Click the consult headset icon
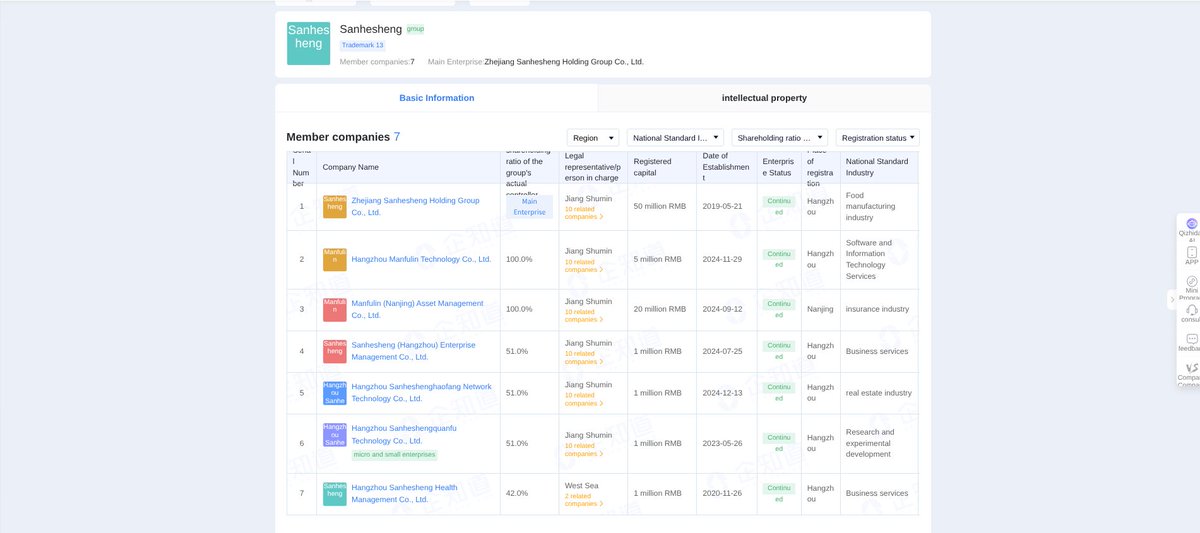 coord(1191,310)
